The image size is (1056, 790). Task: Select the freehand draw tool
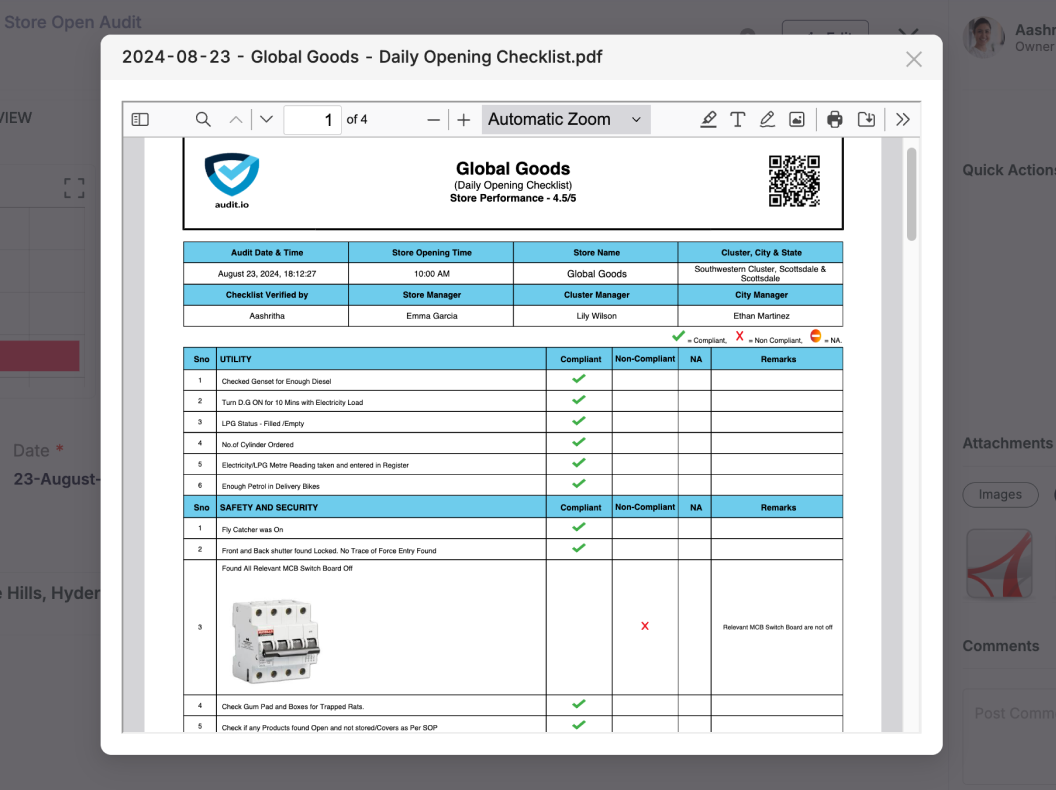pos(767,120)
